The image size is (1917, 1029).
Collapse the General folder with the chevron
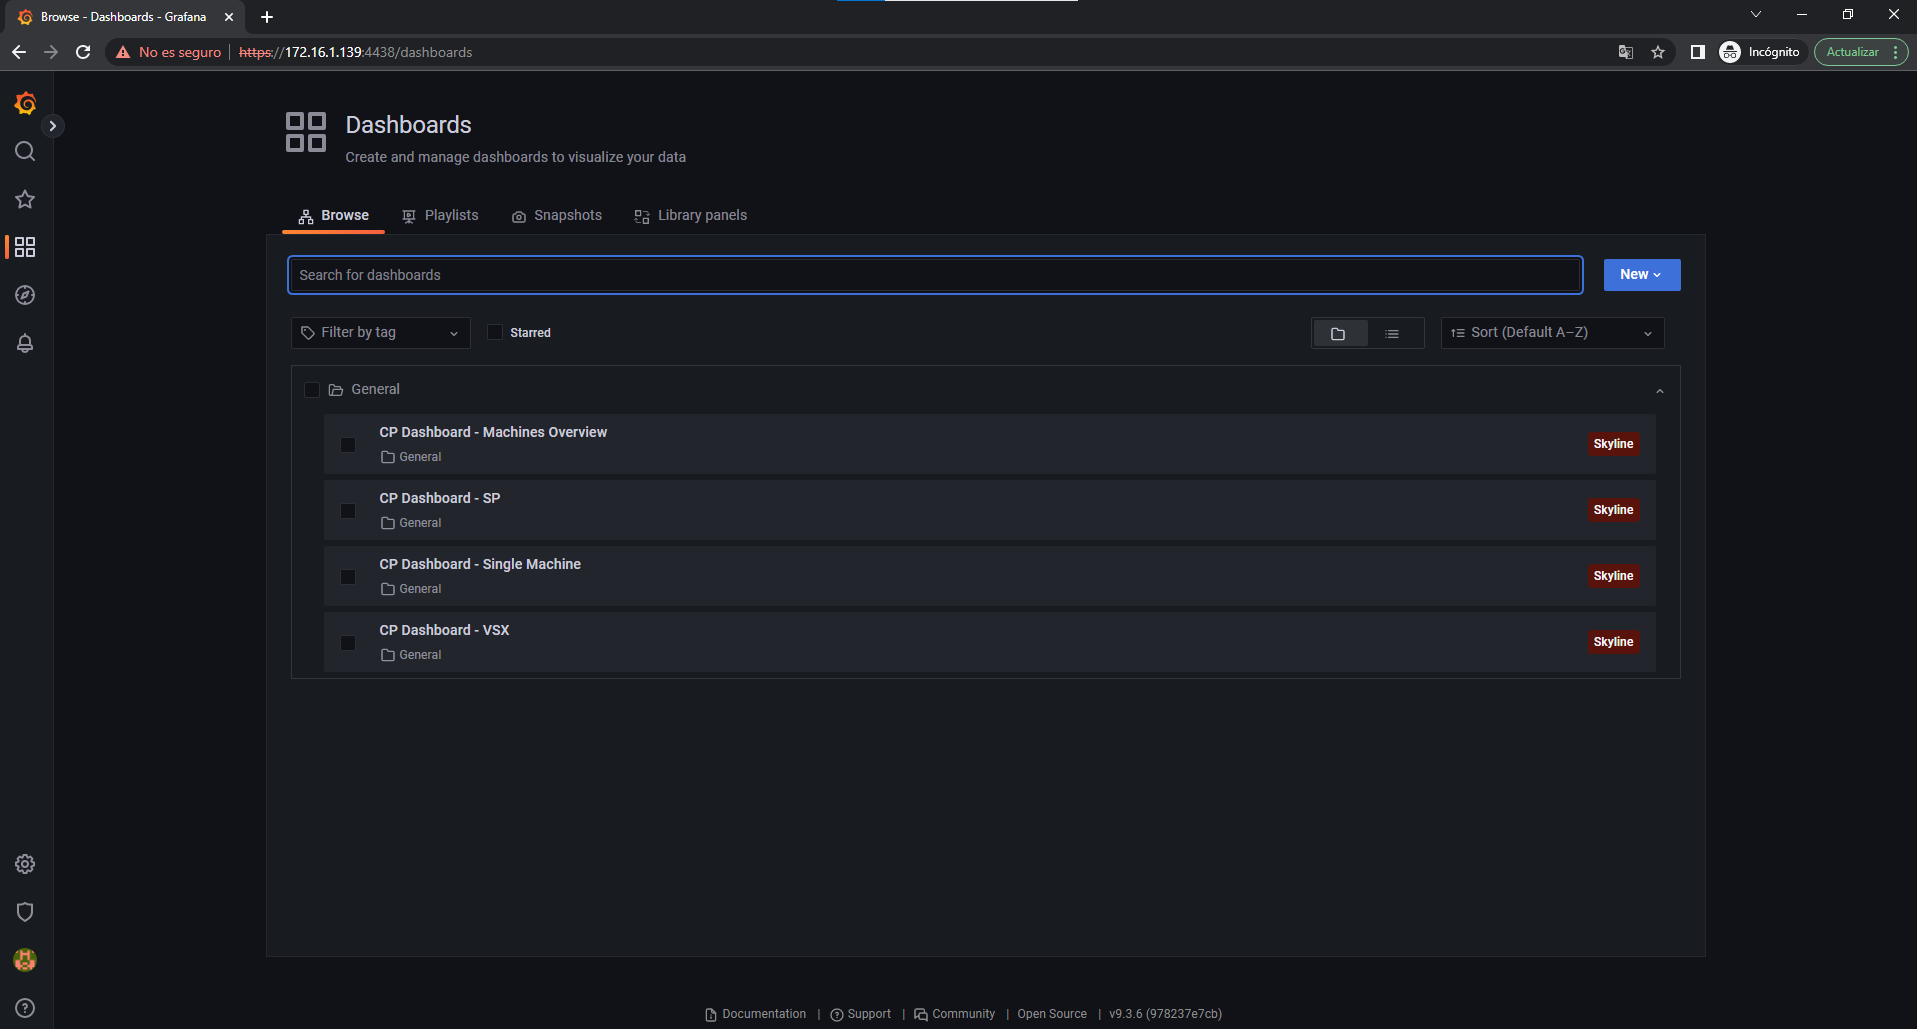click(x=1660, y=391)
